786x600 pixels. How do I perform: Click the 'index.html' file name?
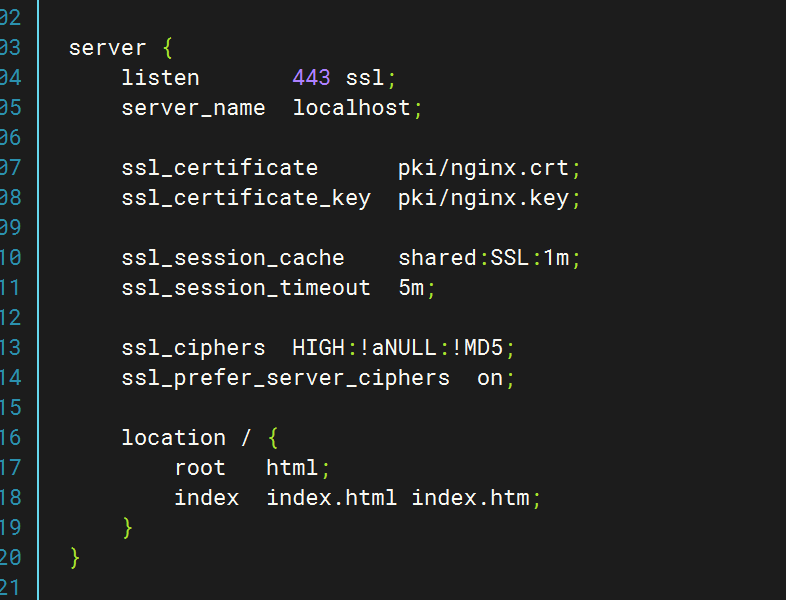(331, 498)
